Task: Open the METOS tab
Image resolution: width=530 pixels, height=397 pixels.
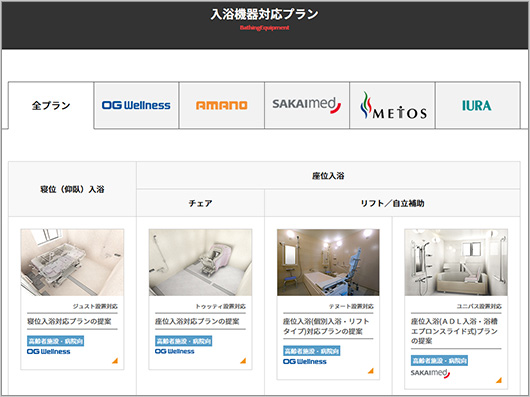Action: pos(392,105)
